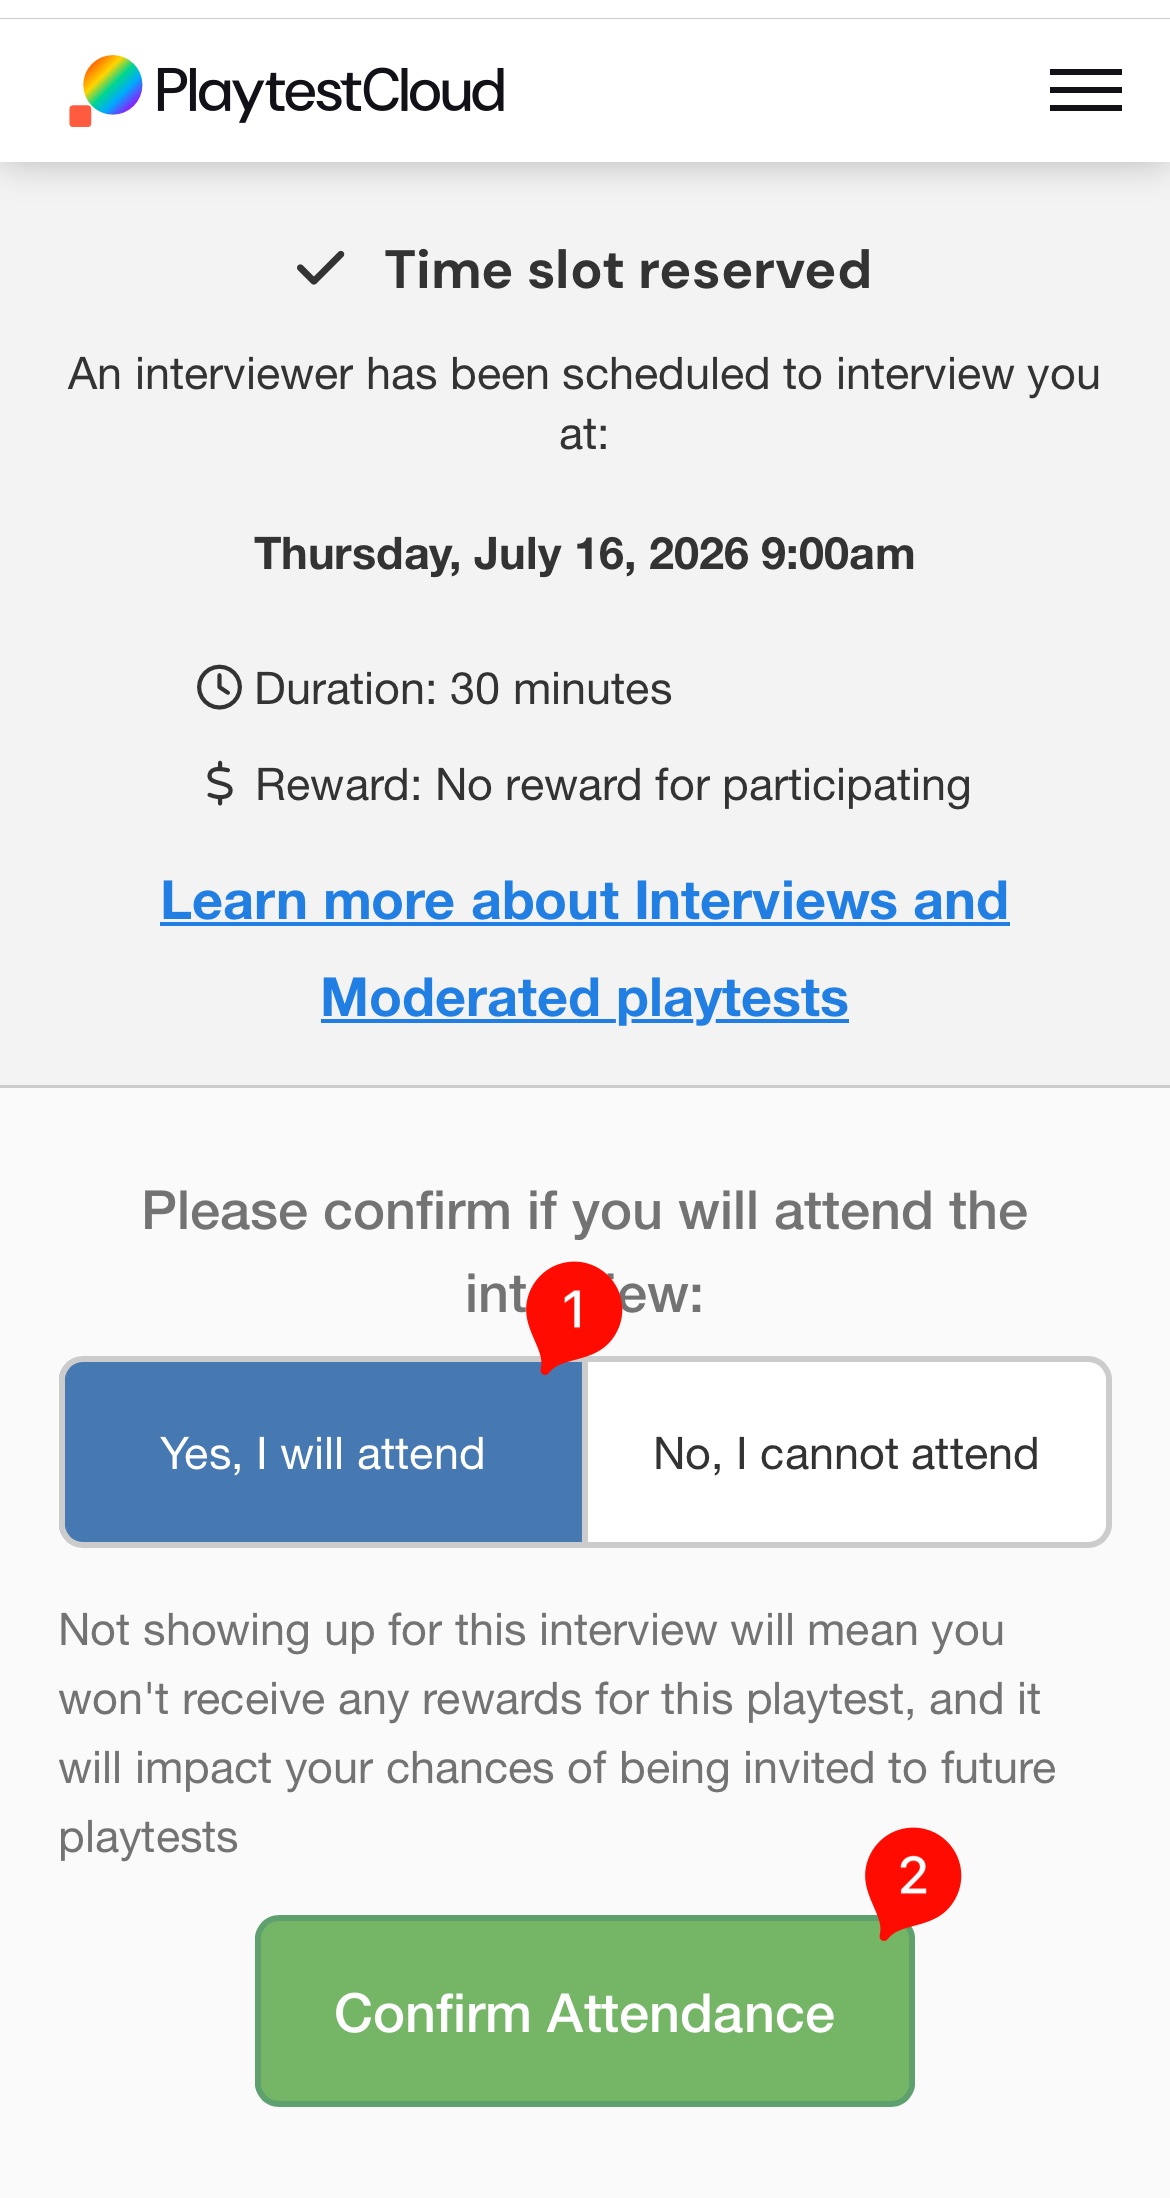Click the red annotation marker numbered 1
The image size is (1170, 2198).
point(573,1312)
